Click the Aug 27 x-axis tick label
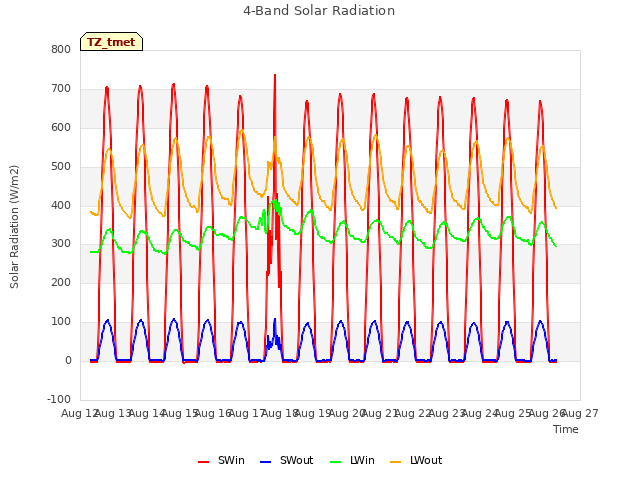 click(580, 413)
